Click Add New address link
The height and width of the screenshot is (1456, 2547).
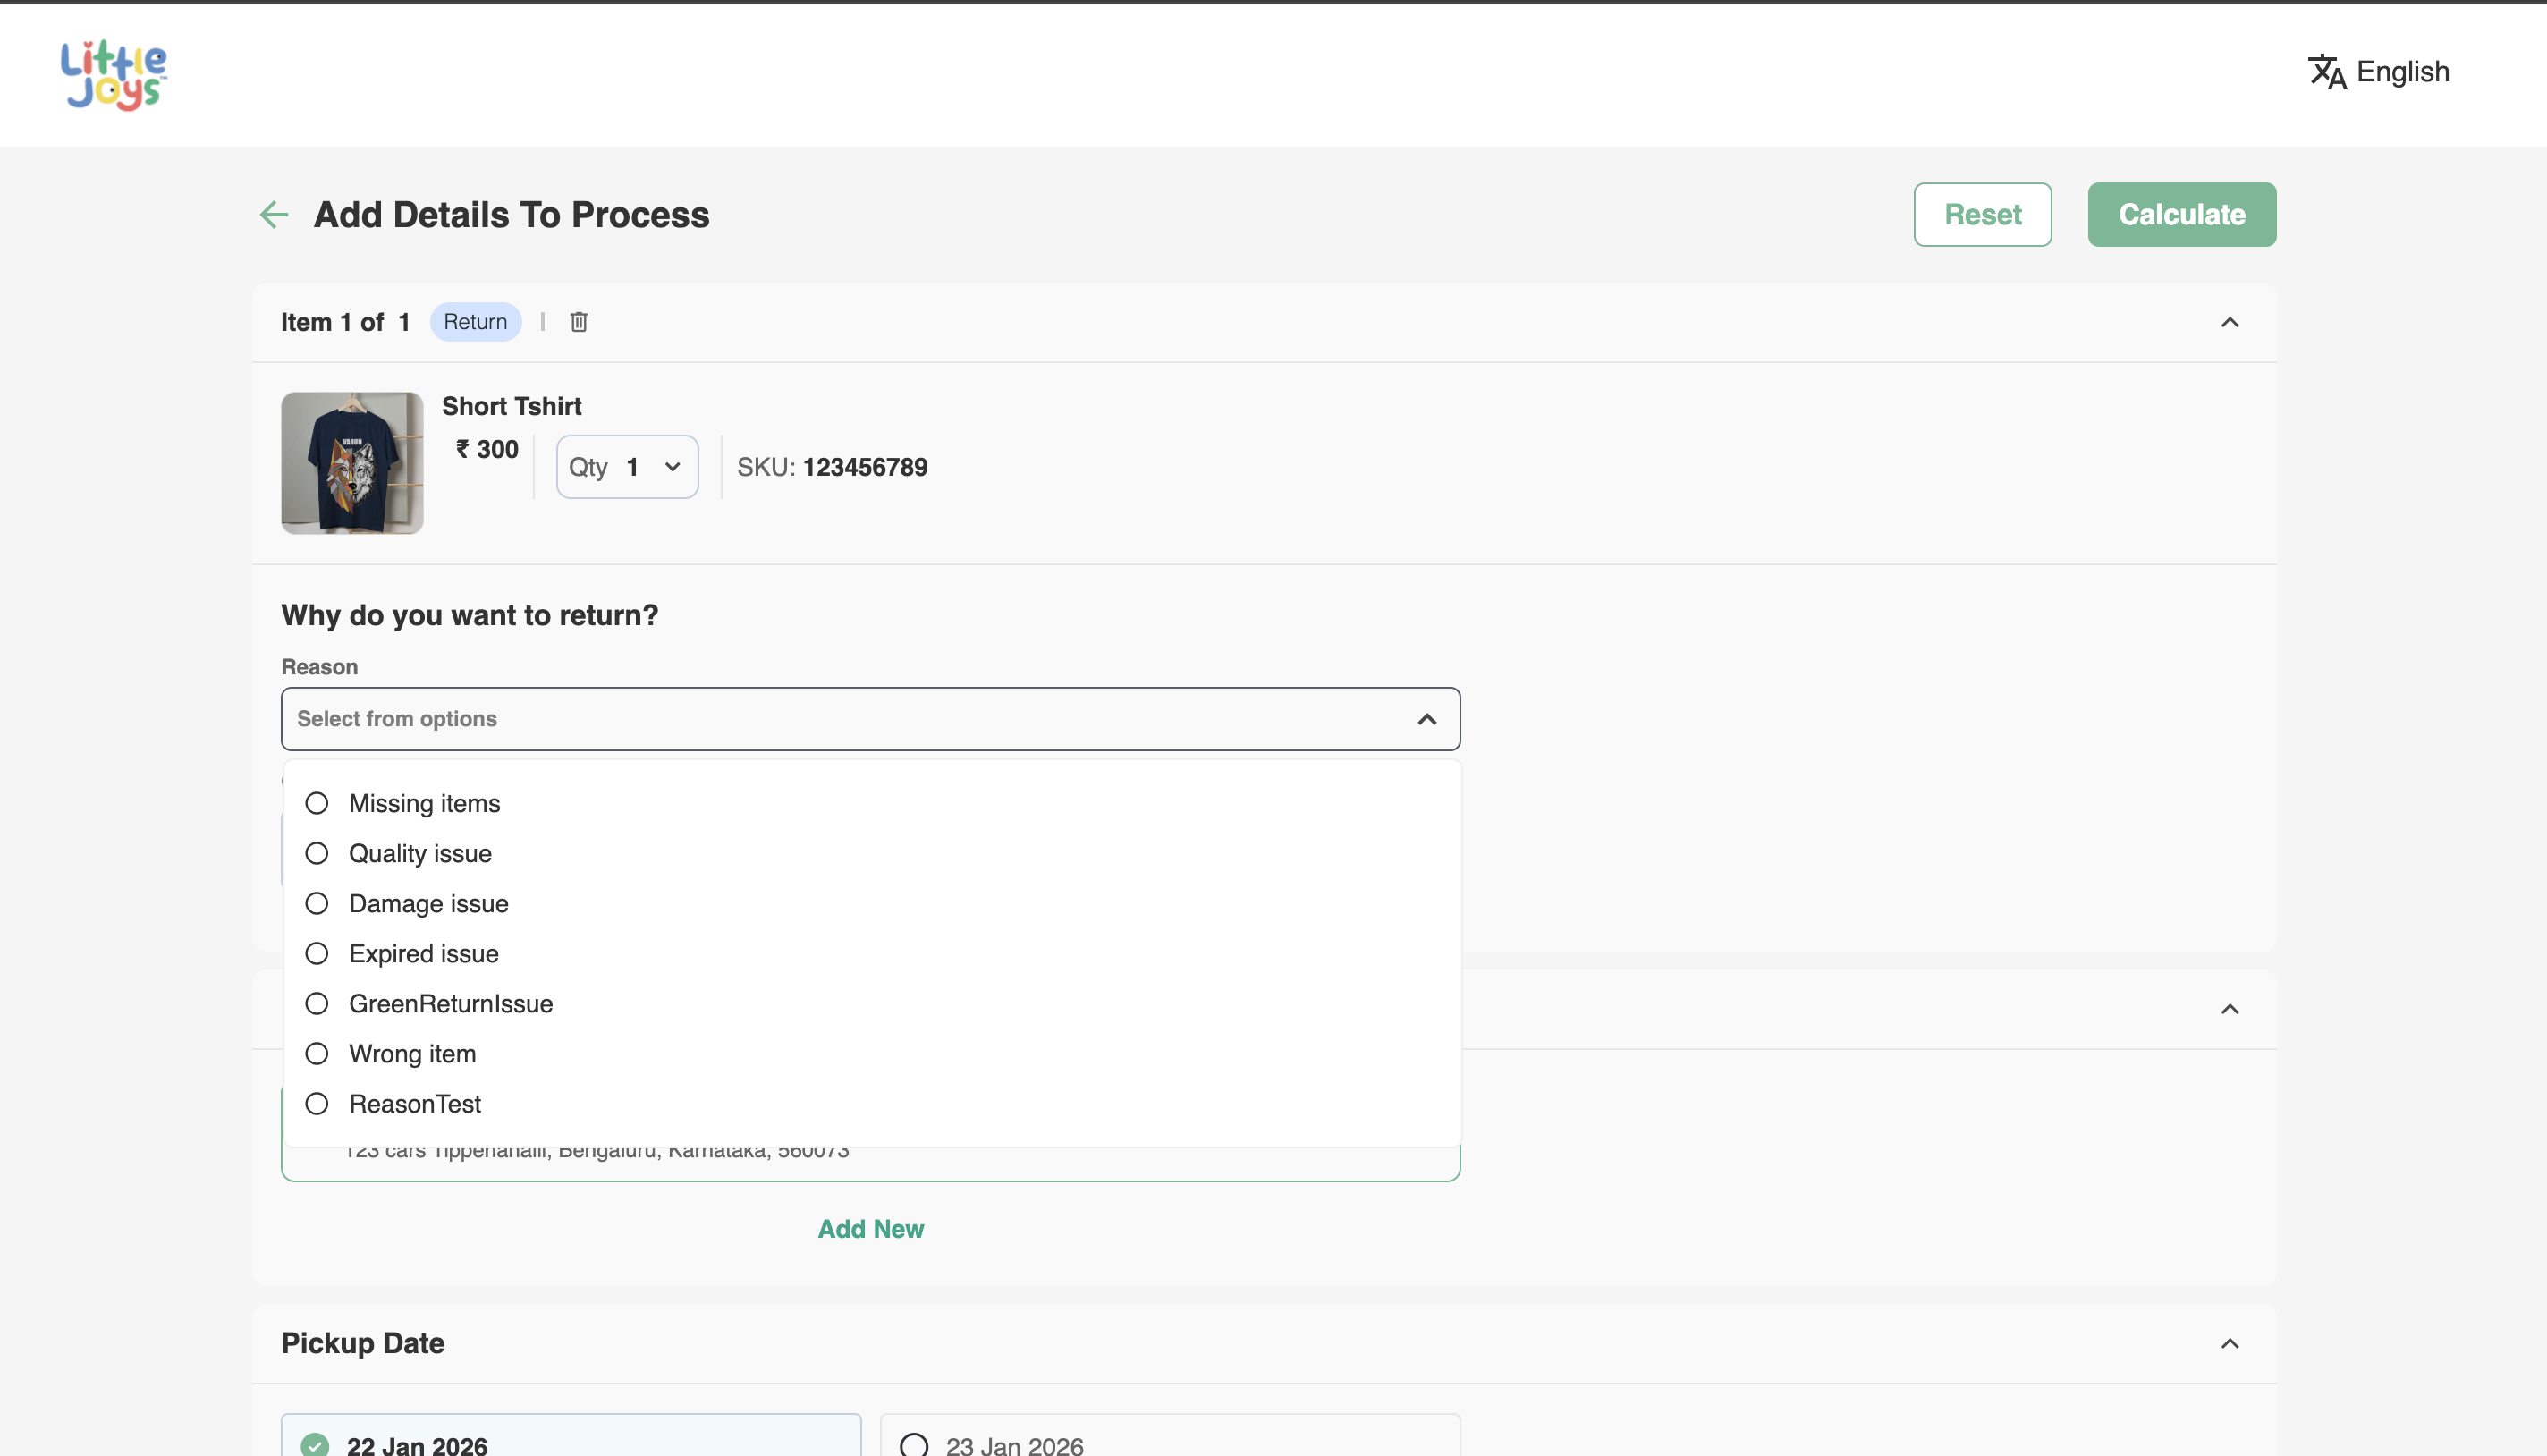point(870,1229)
